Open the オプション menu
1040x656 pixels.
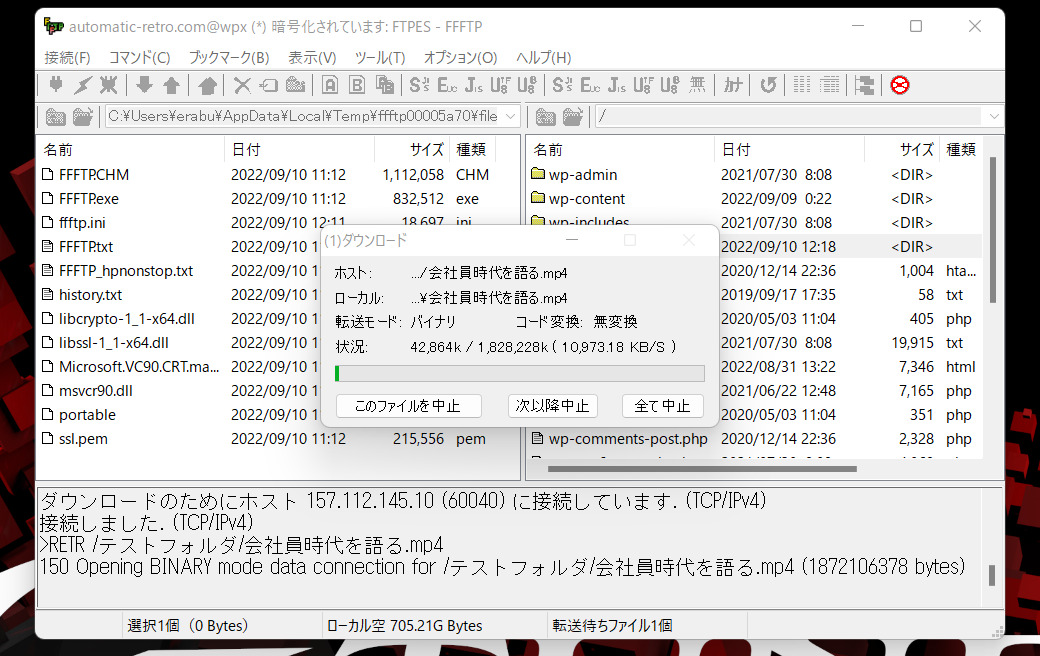pos(459,57)
